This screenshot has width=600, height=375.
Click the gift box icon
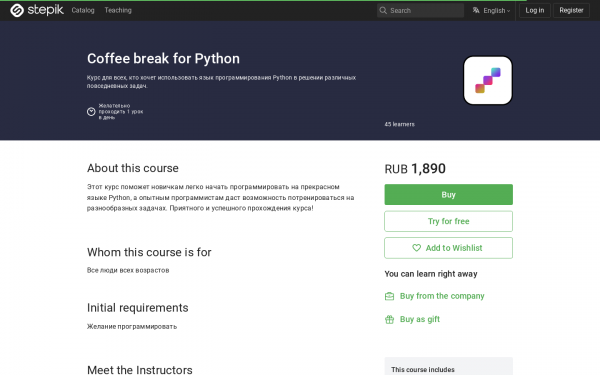pos(390,319)
